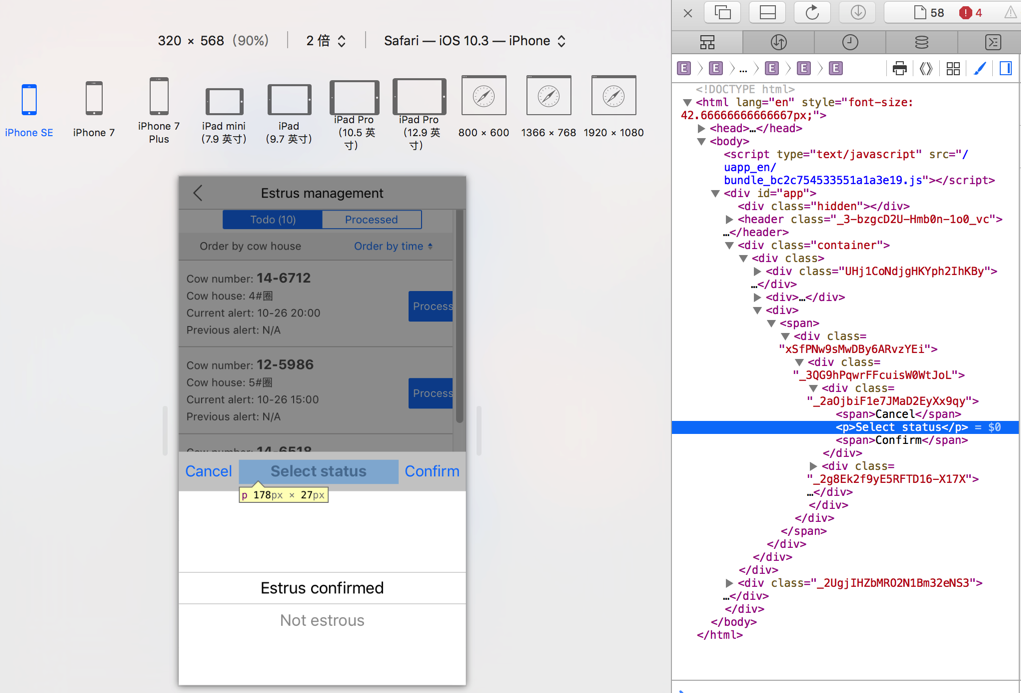This screenshot has height=693, width=1021.
Task: Switch to the Processed tab
Action: point(371,219)
